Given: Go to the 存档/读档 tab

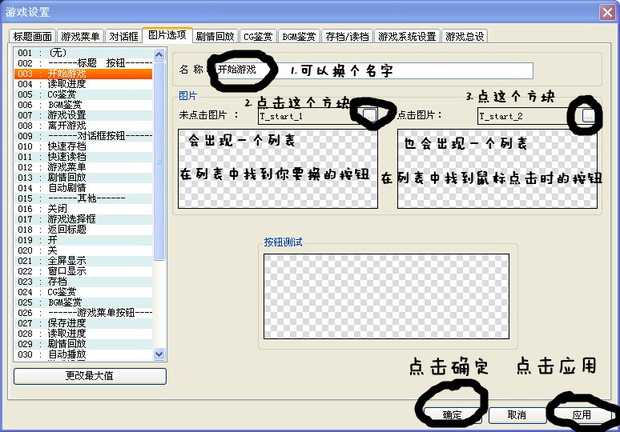Looking at the screenshot, I should click(347, 36).
